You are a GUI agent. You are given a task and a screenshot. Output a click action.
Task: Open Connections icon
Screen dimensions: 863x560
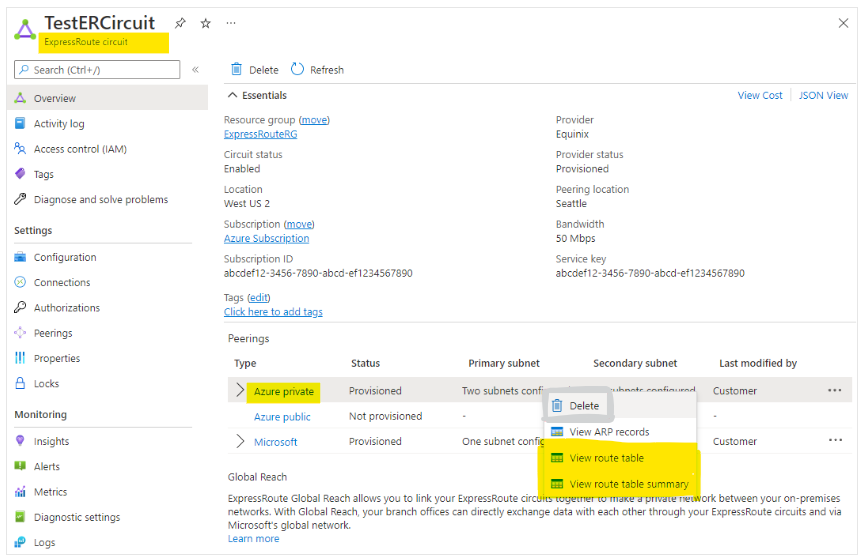20,282
